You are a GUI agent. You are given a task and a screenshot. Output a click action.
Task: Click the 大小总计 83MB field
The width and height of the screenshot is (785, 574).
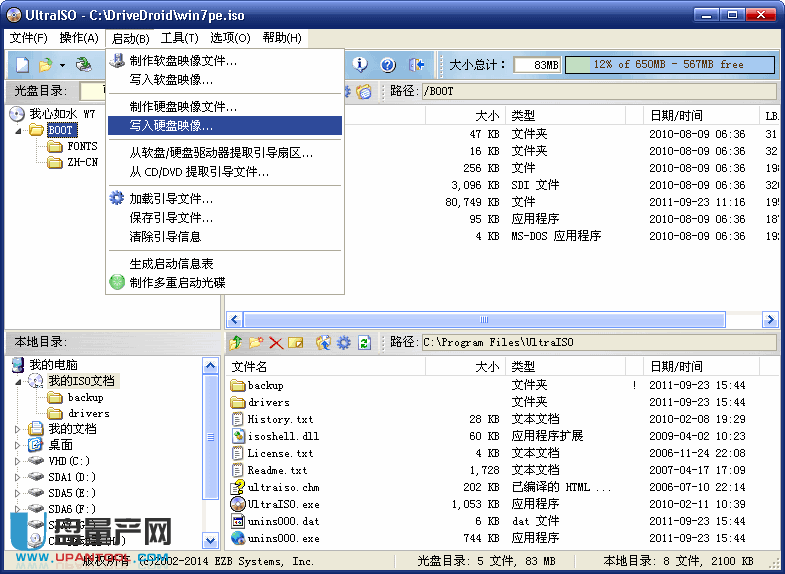point(537,65)
